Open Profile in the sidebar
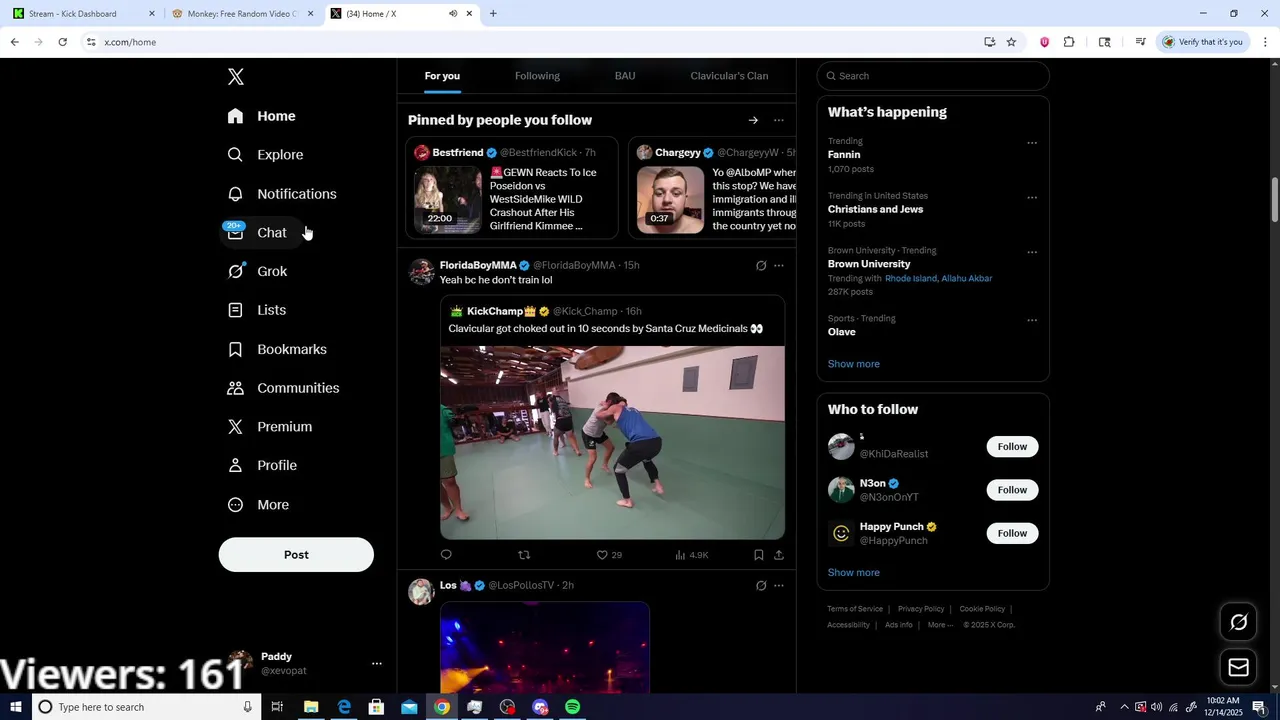This screenshot has height=720, width=1280. 261,466
